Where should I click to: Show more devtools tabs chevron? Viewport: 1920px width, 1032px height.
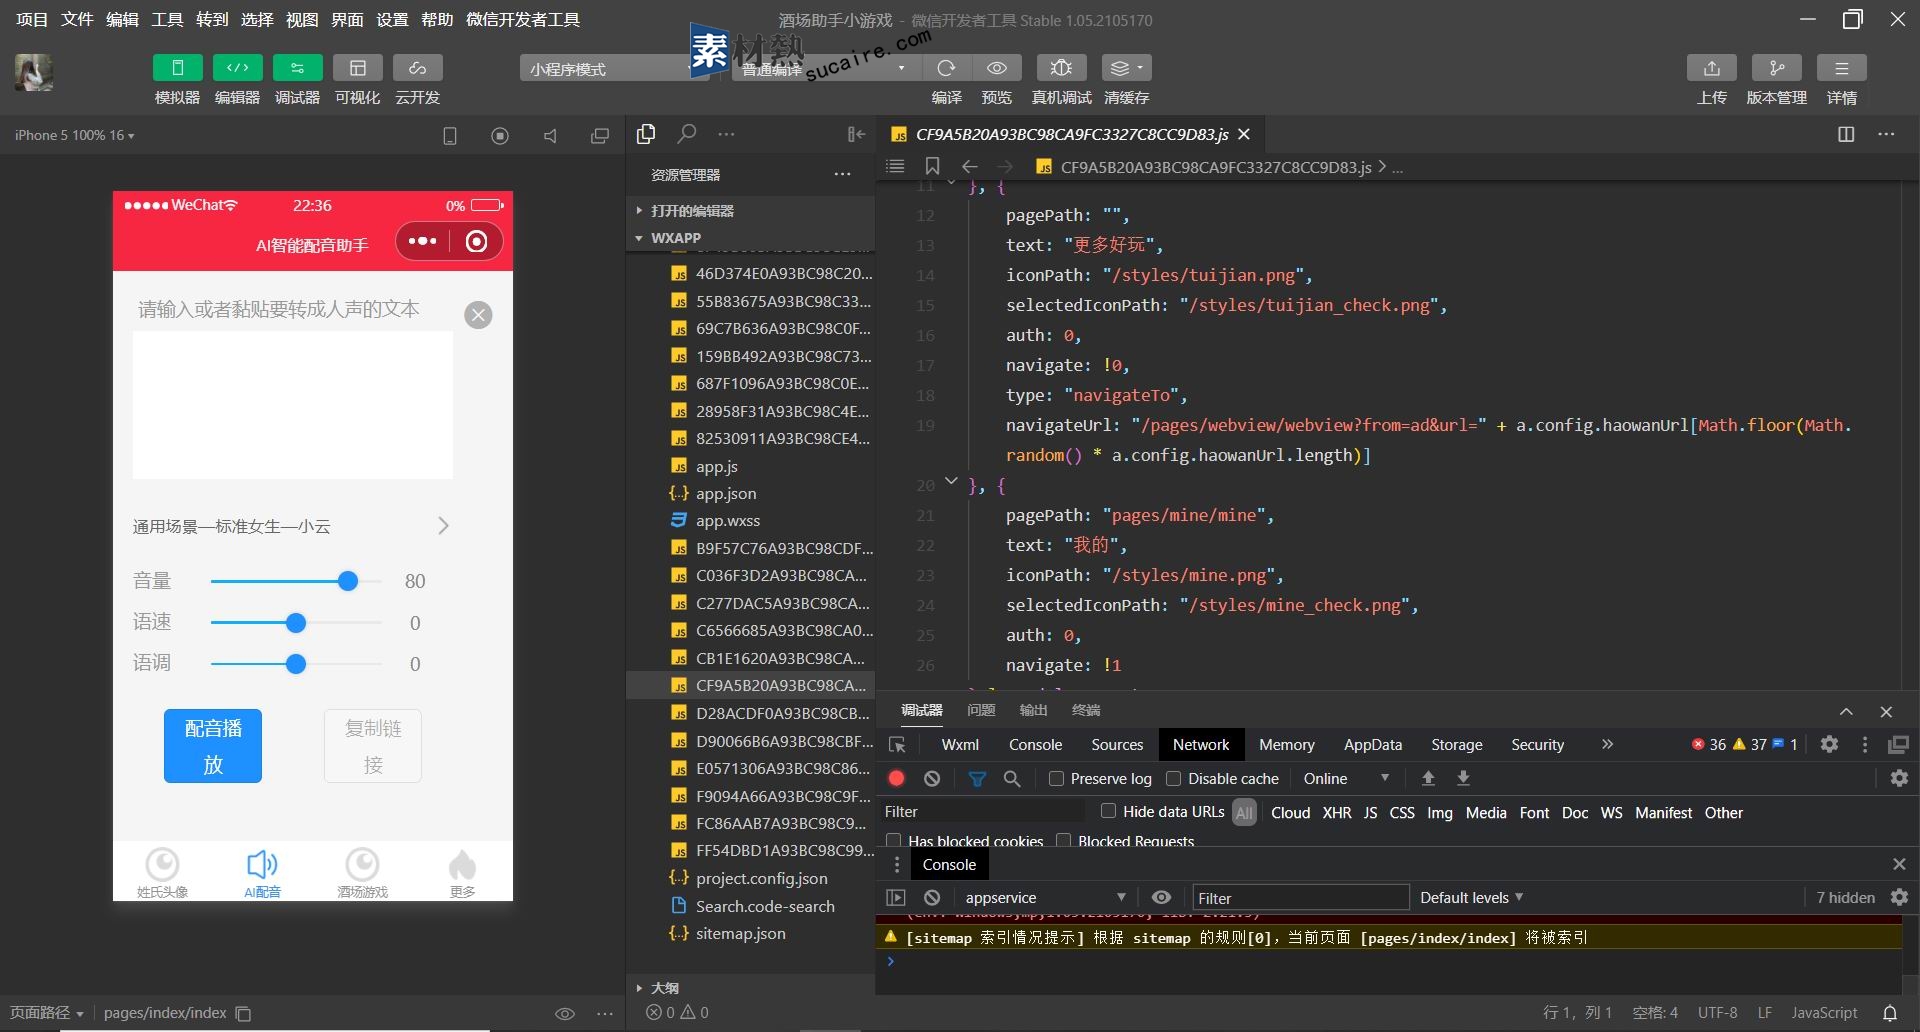1607,744
